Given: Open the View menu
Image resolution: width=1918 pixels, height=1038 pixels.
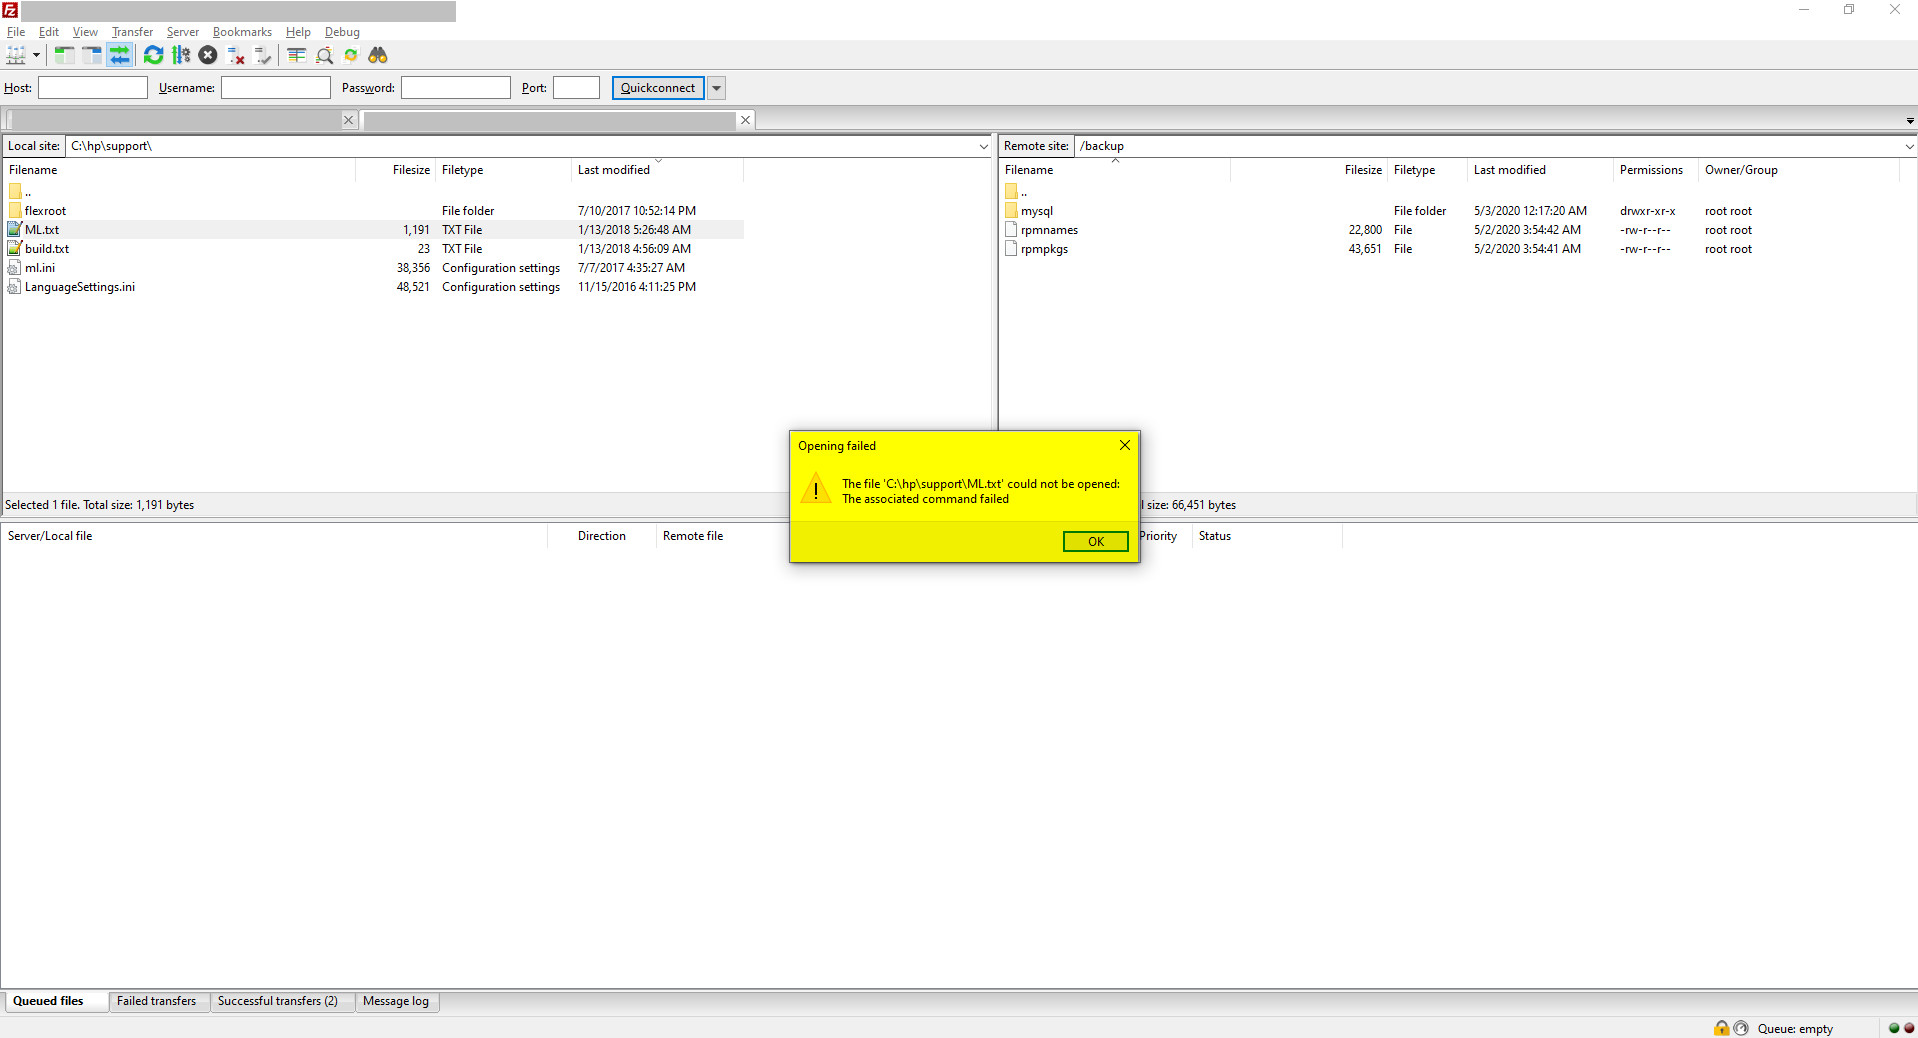Looking at the screenshot, I should click(85, 32).
